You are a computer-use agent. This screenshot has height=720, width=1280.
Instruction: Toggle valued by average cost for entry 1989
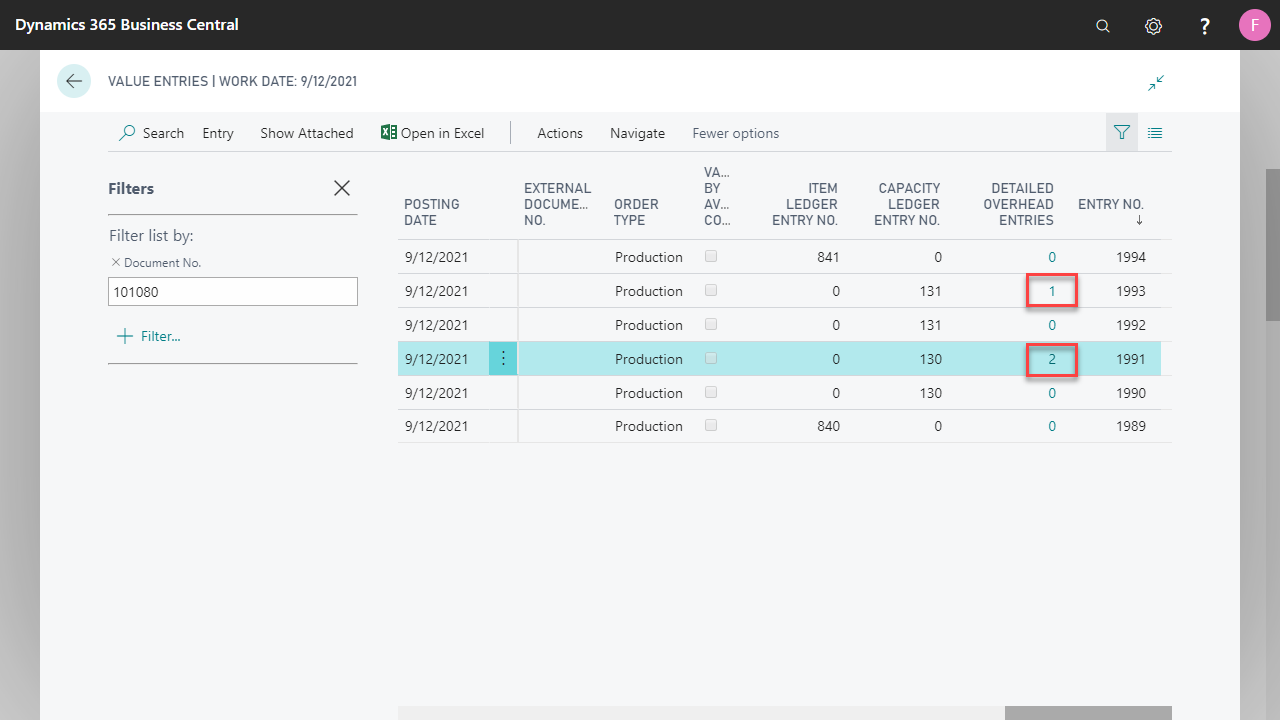[x=711, y=425]
